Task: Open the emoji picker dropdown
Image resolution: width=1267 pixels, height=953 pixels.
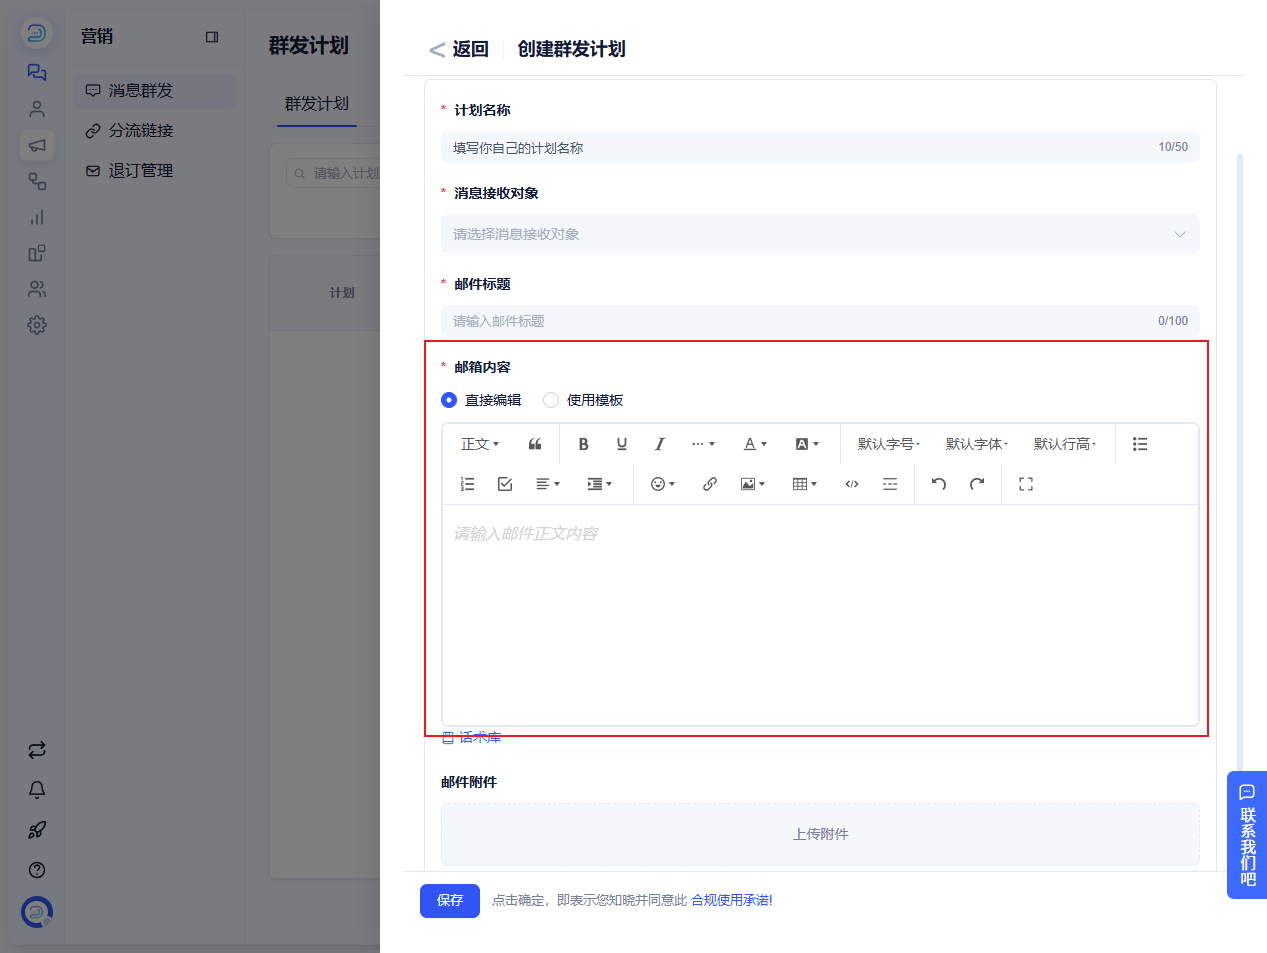Action: [663, 484]
